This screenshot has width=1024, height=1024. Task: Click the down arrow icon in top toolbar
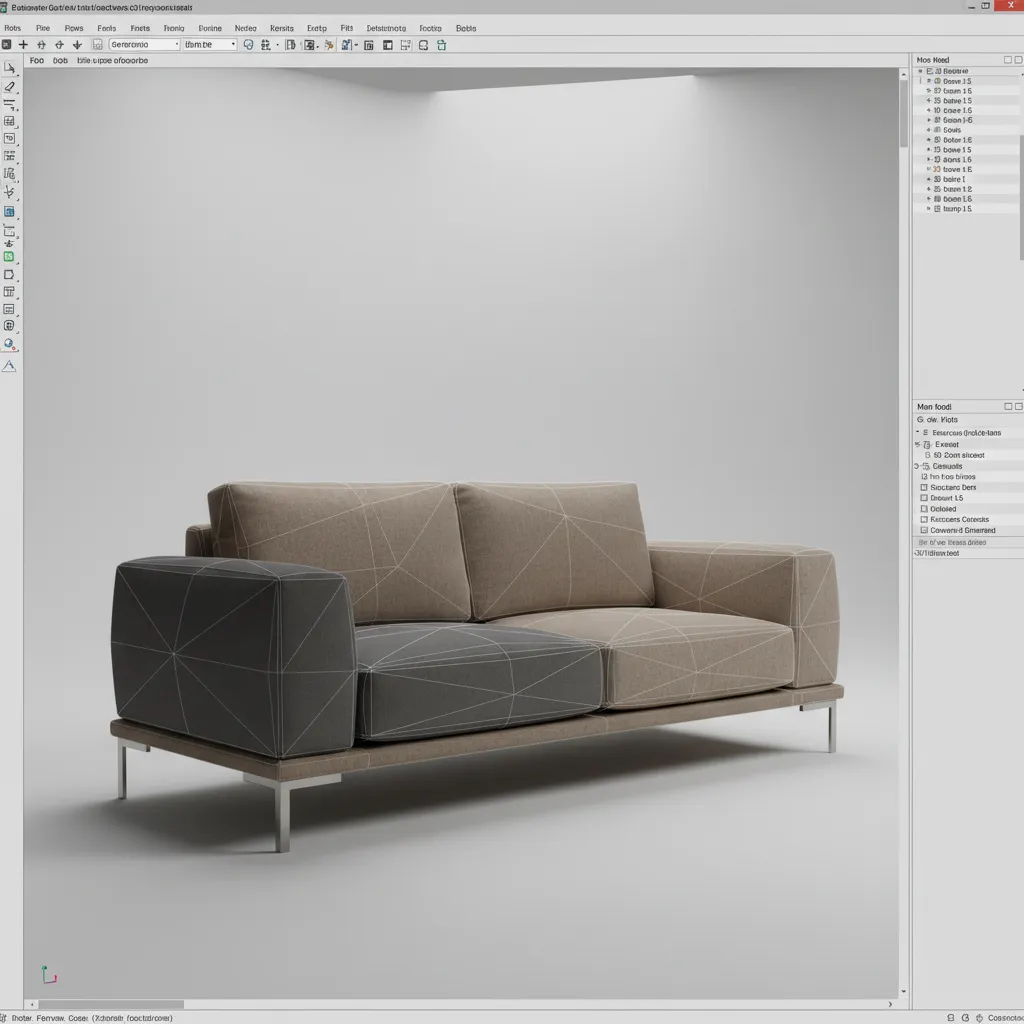point(77,44)
